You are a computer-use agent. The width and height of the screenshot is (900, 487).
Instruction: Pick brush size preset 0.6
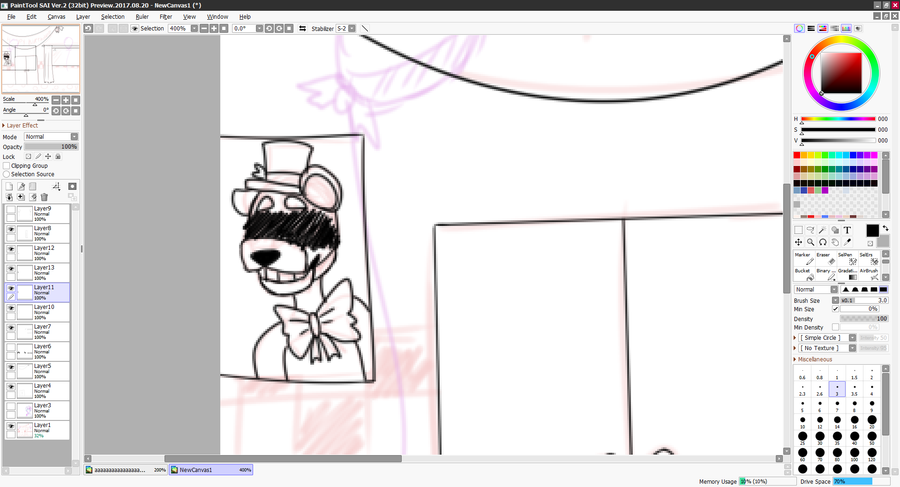(802, 373)
